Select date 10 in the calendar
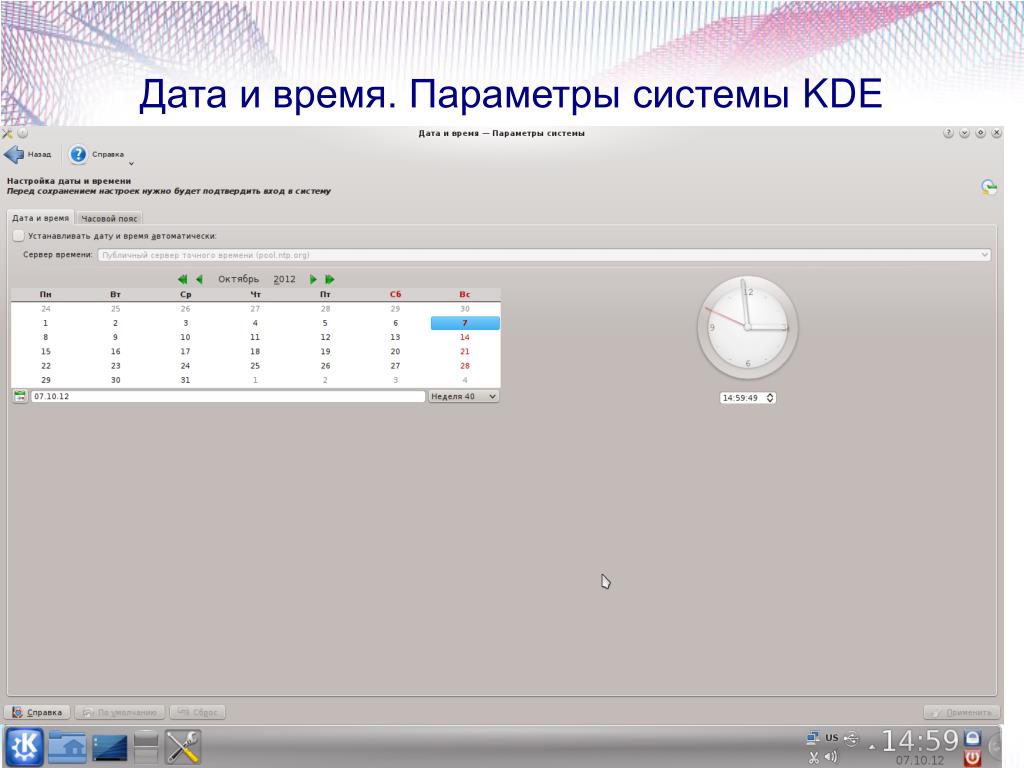Image resolution: width=1024 pixels, height=768 pixels. coord(185,338)
